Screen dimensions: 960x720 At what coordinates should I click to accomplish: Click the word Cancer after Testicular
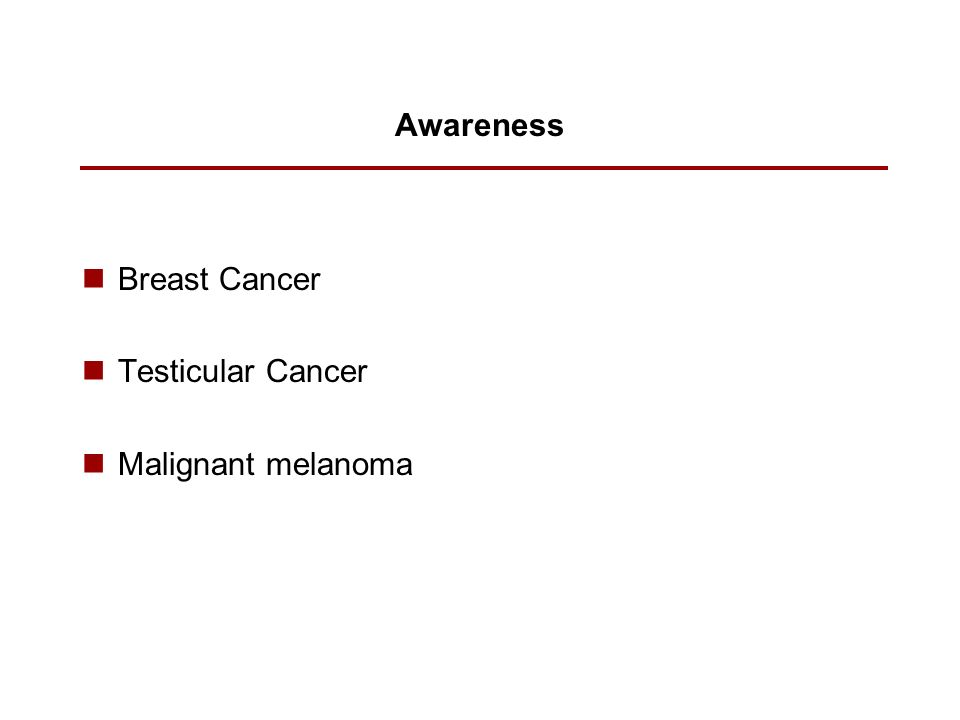317,372
